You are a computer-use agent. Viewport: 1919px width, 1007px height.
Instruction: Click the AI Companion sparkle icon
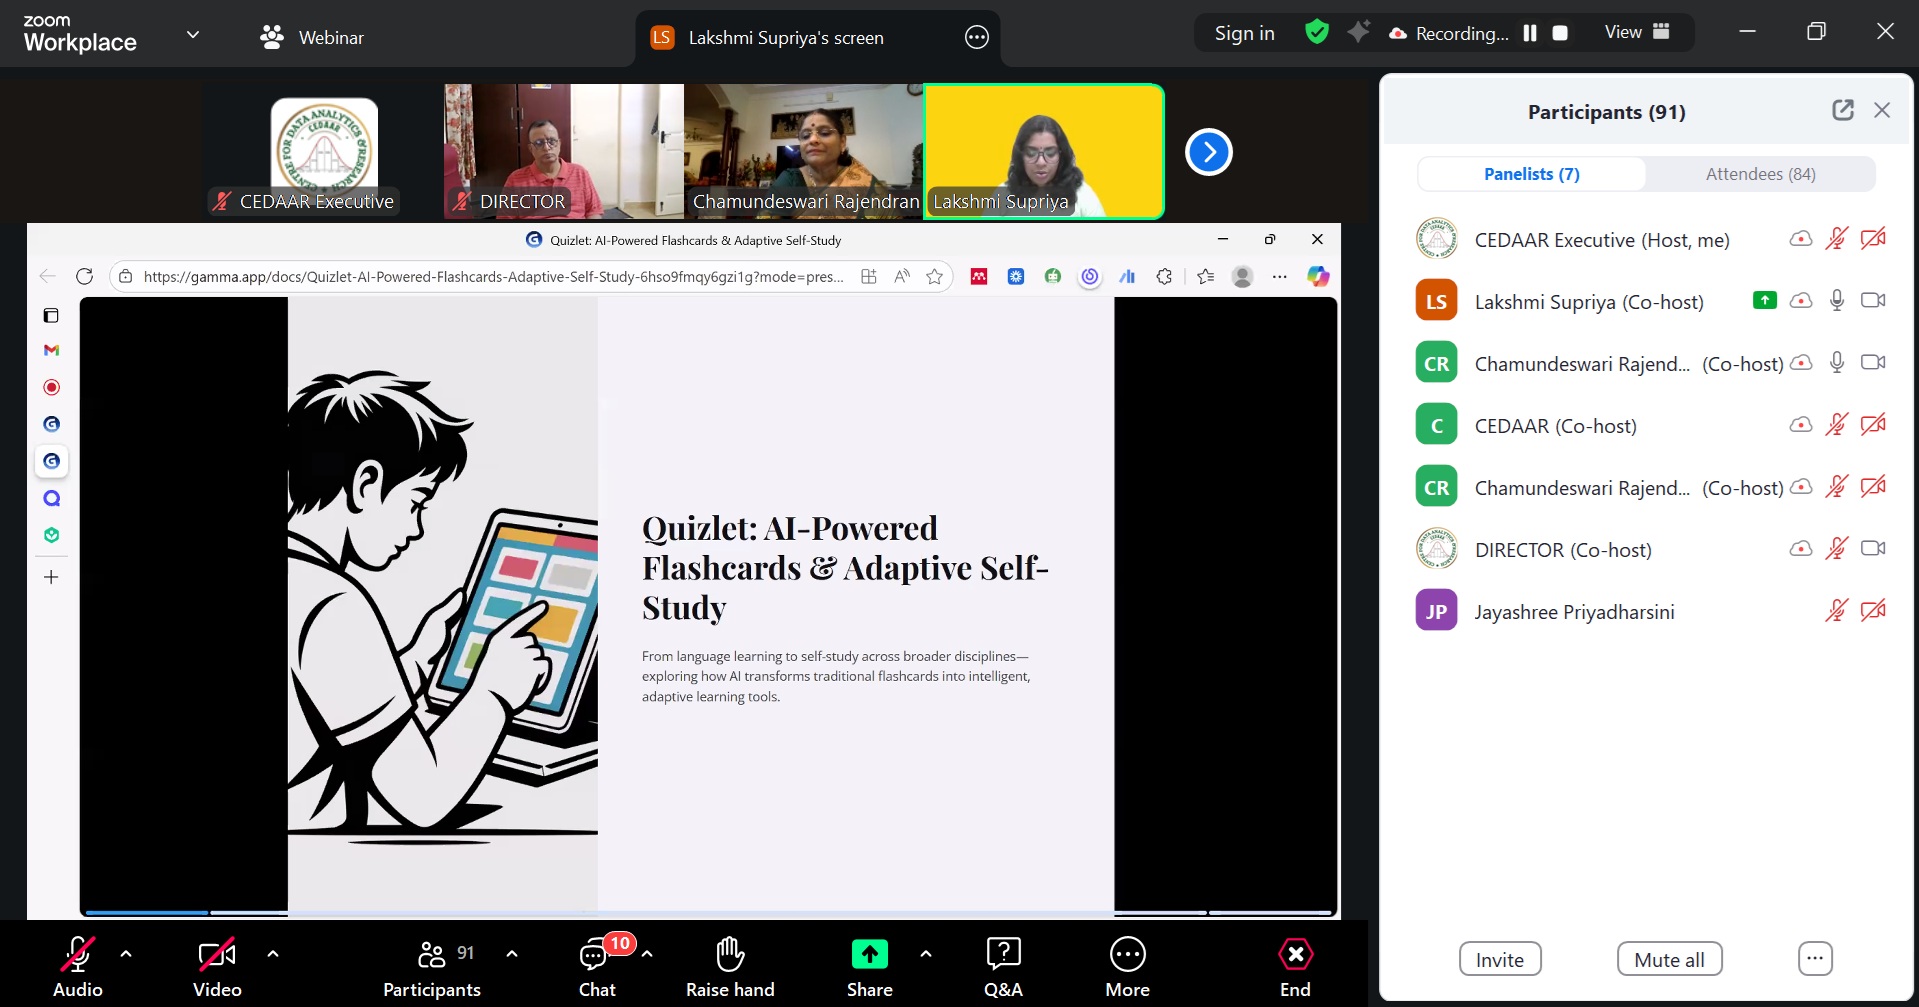[x=1357, y=33]
